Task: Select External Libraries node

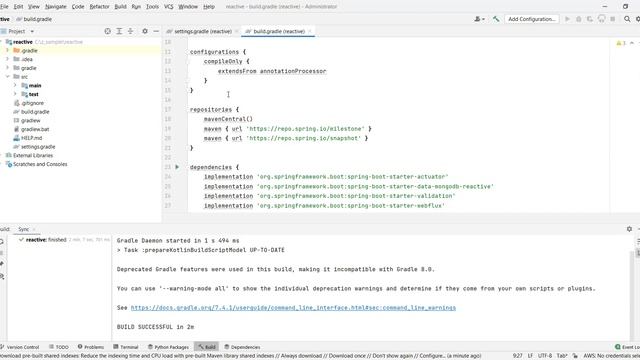Action: pyautogui.click(x=33, y=156)
